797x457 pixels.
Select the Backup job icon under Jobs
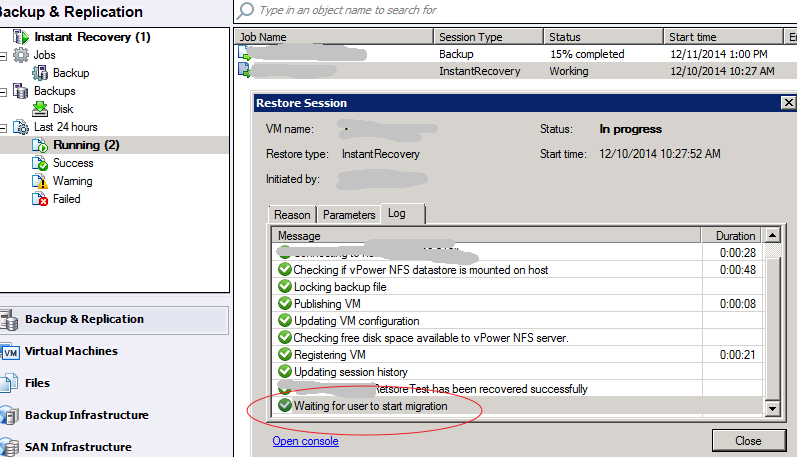[x=40, y=73]
